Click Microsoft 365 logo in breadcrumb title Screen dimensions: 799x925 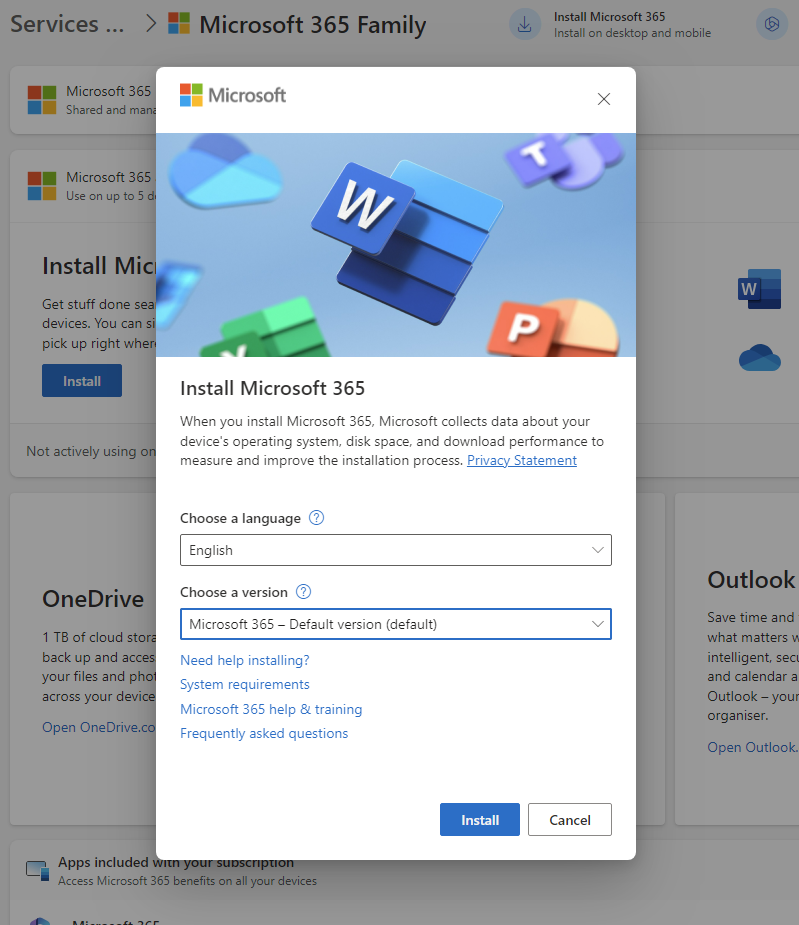179,24
